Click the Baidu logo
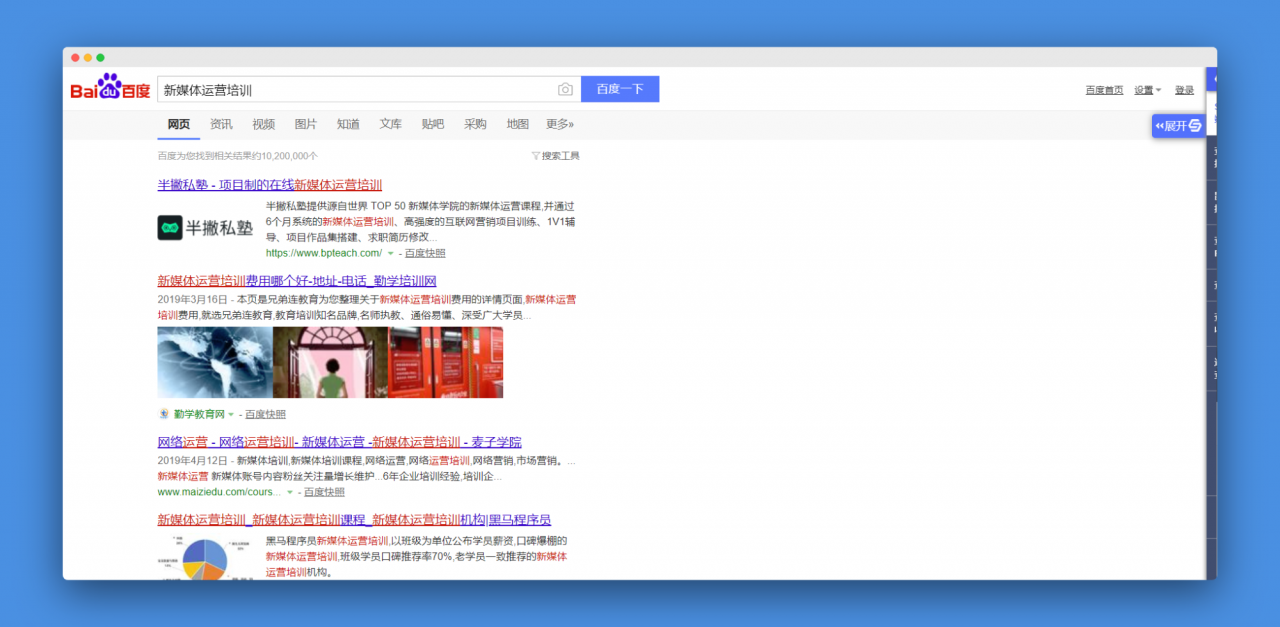 [110, 88]
